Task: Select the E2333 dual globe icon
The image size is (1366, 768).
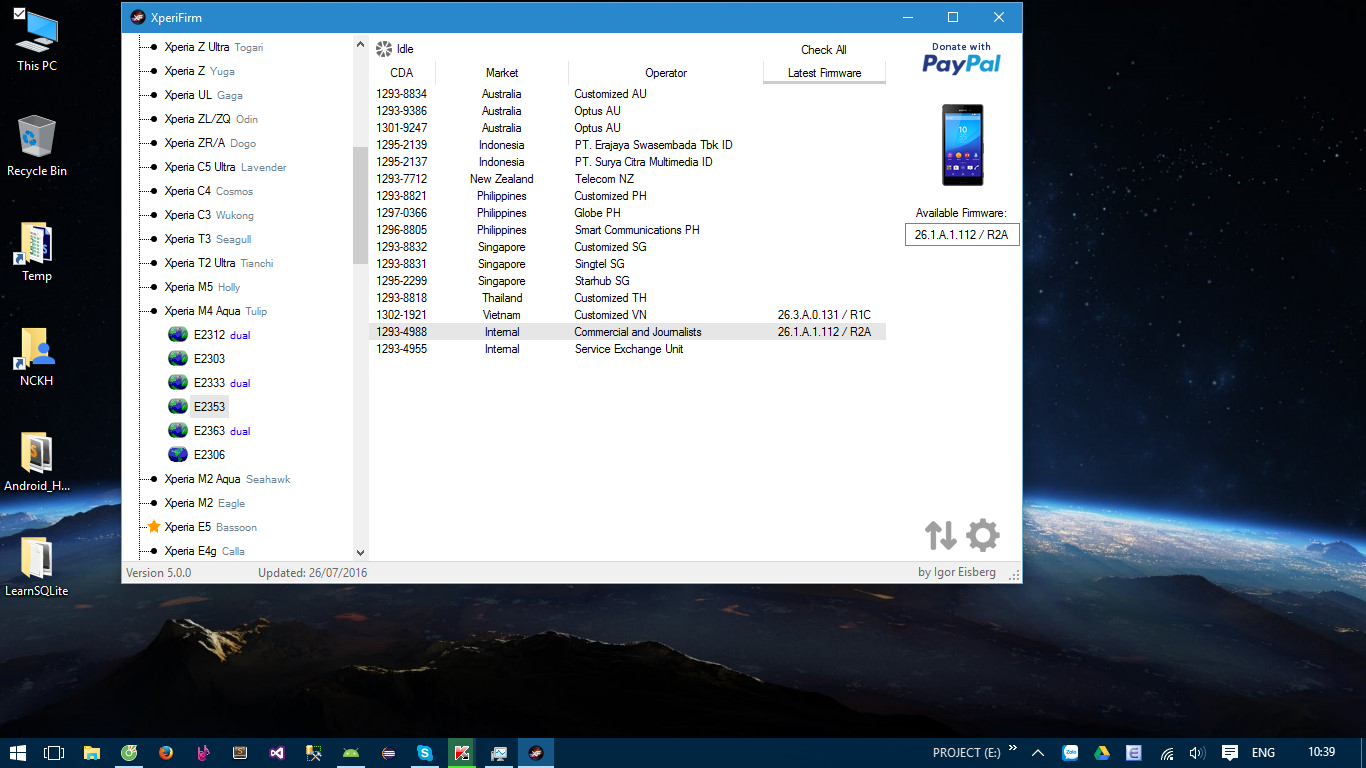Action: (178, 382)
